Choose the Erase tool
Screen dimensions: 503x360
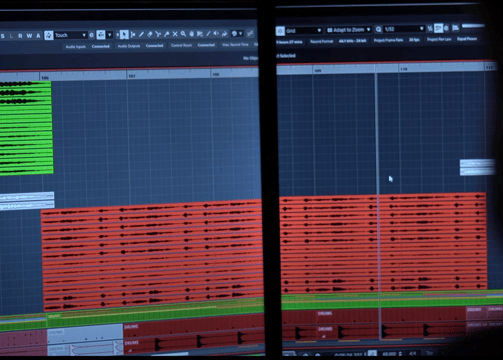pyautogui.click(x=150, y=34)
